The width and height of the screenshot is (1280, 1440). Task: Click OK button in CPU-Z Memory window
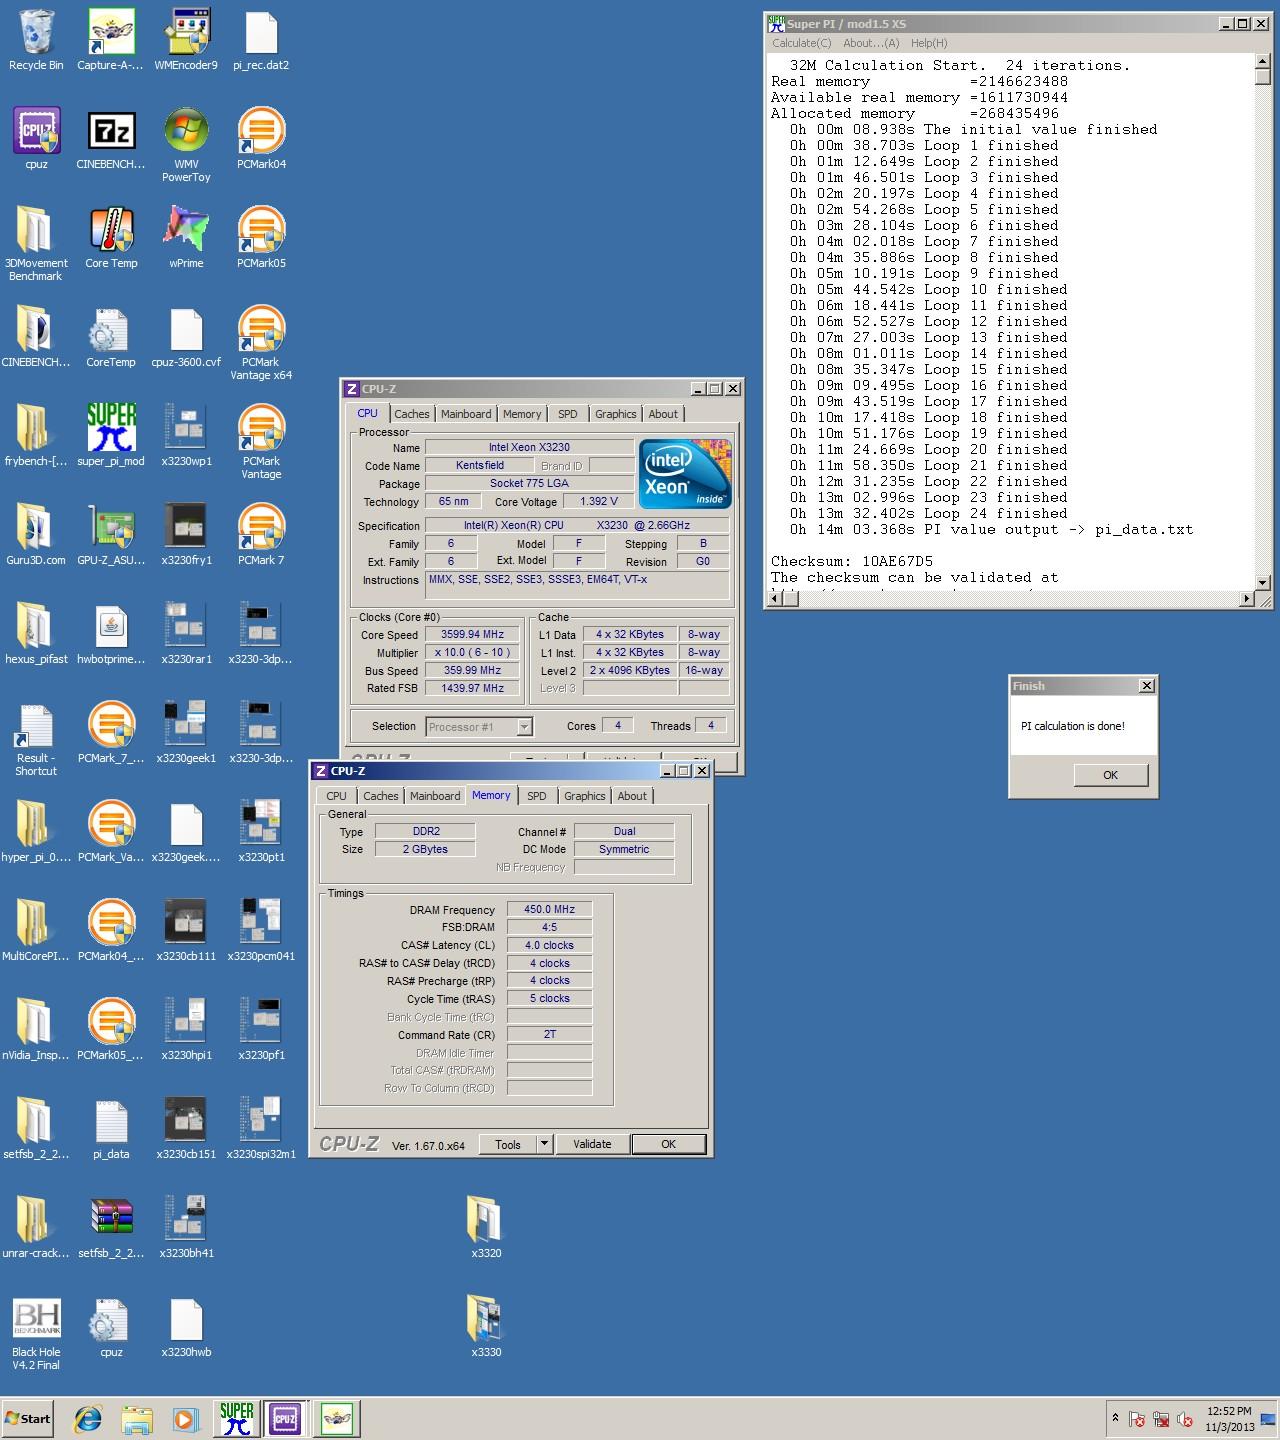[669, 1144]
